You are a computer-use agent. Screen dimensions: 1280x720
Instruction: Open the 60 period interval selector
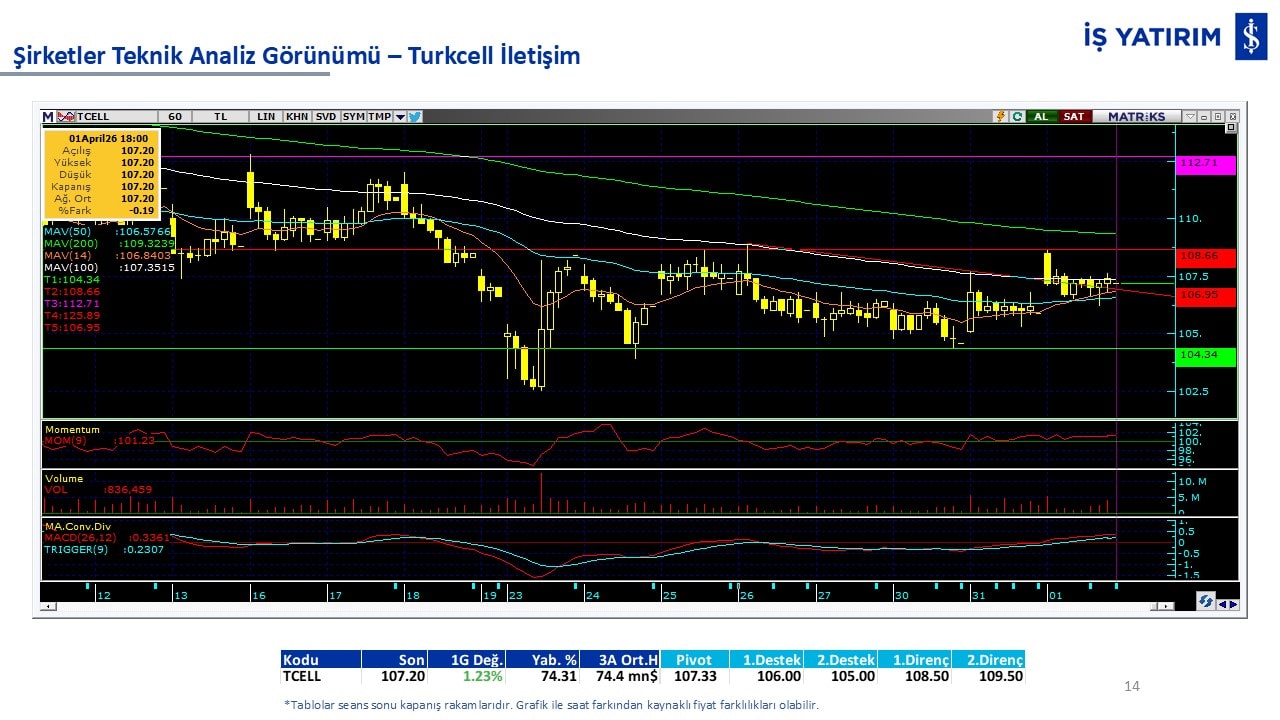(175, 117)
